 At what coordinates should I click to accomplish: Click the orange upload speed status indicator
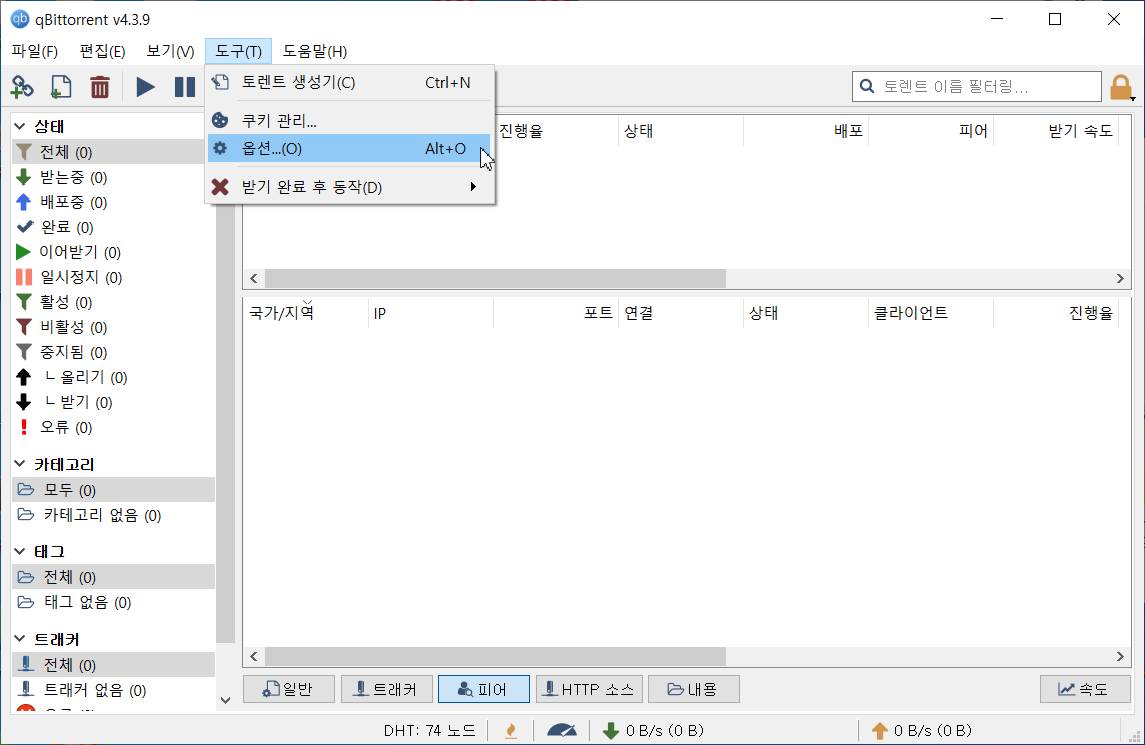click(921, 730)
